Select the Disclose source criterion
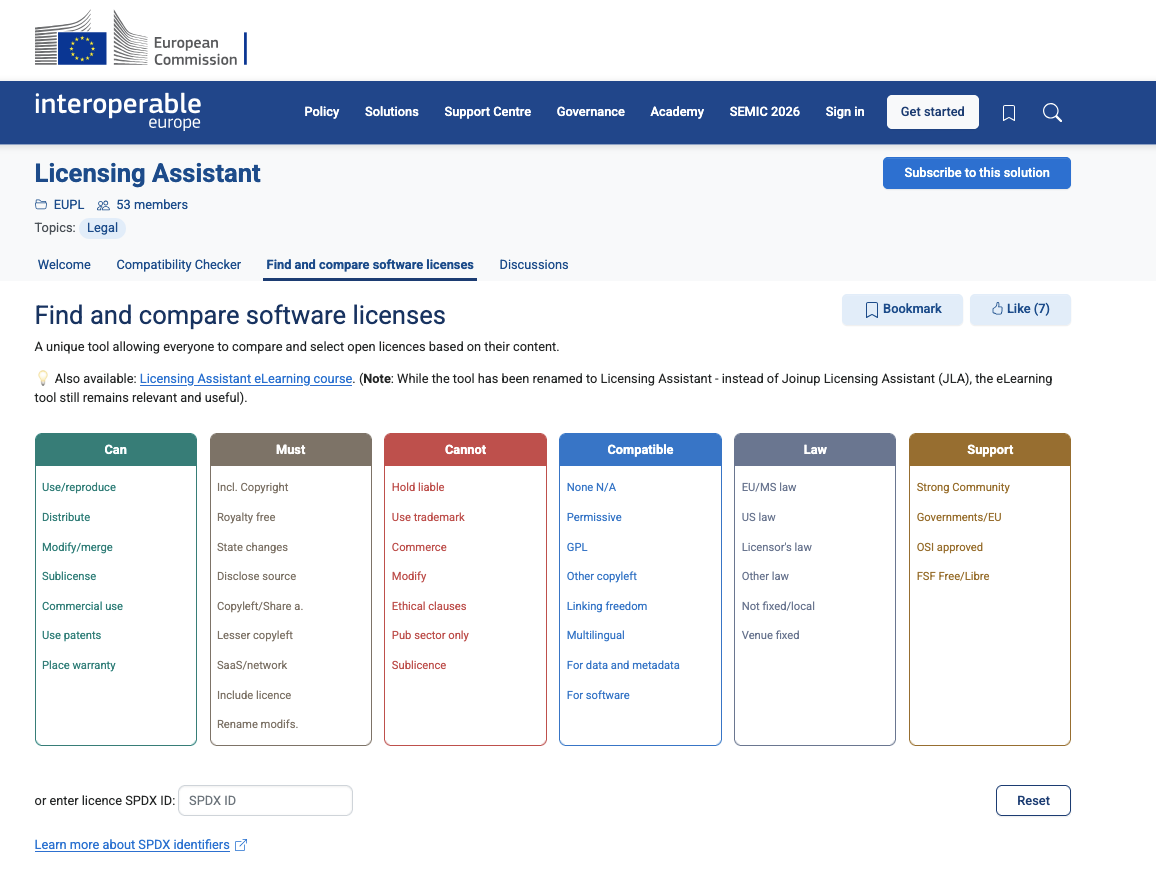Image resolution: width=1156 pixels, height=872 pixels. (257, 576)
